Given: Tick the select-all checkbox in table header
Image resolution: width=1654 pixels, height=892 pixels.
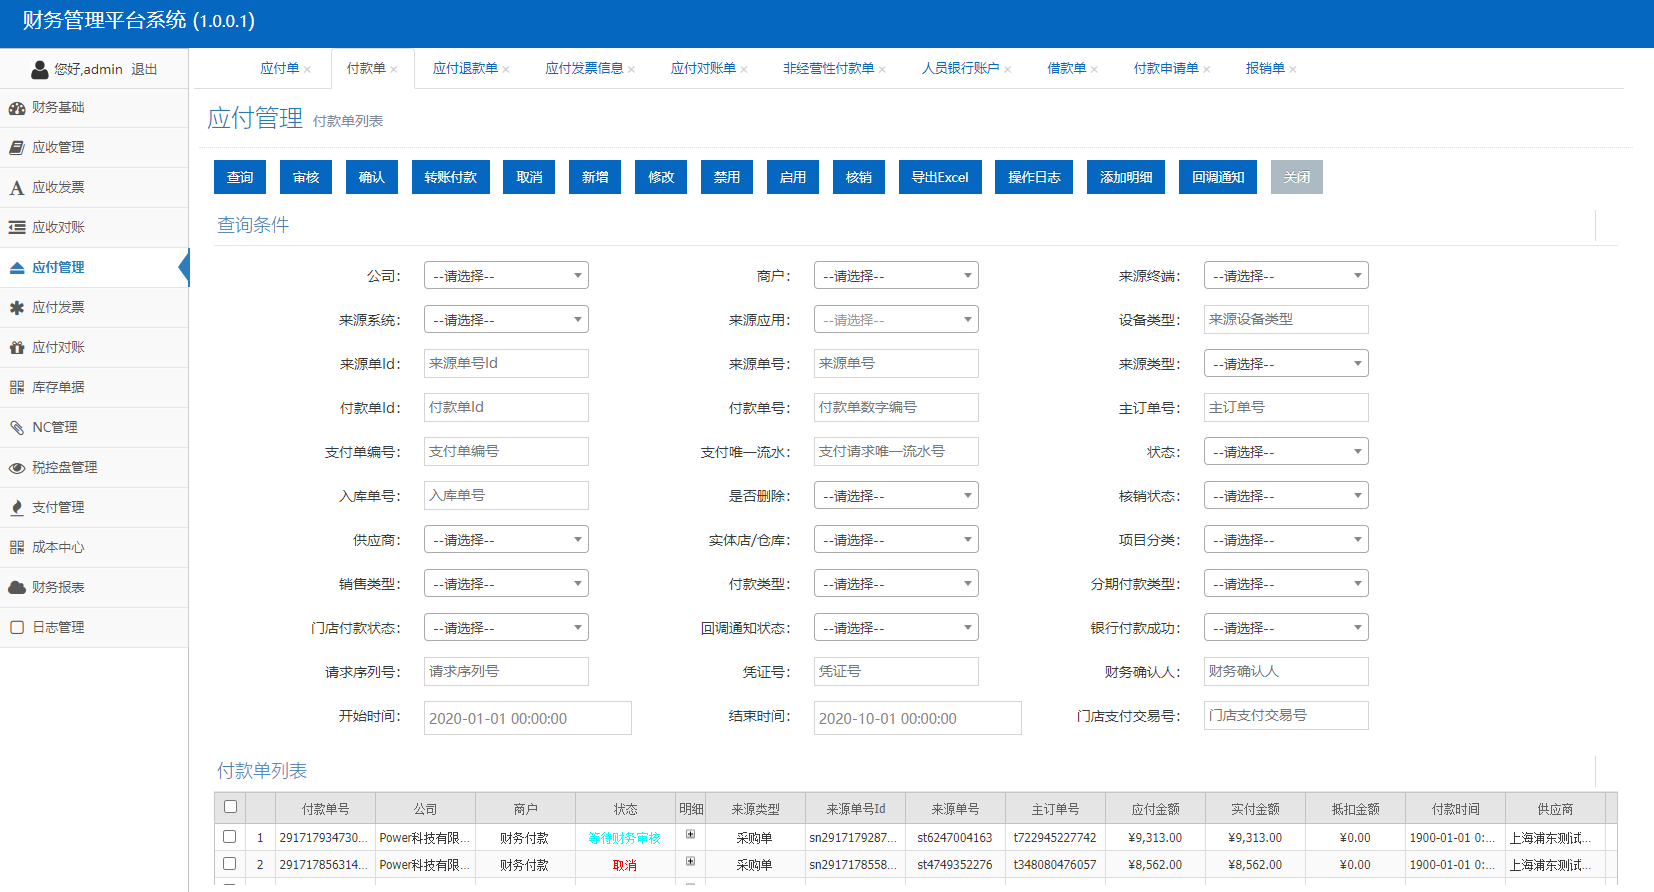Looking at the screenshot, I should pyautogui.click(x=231, y=807).
